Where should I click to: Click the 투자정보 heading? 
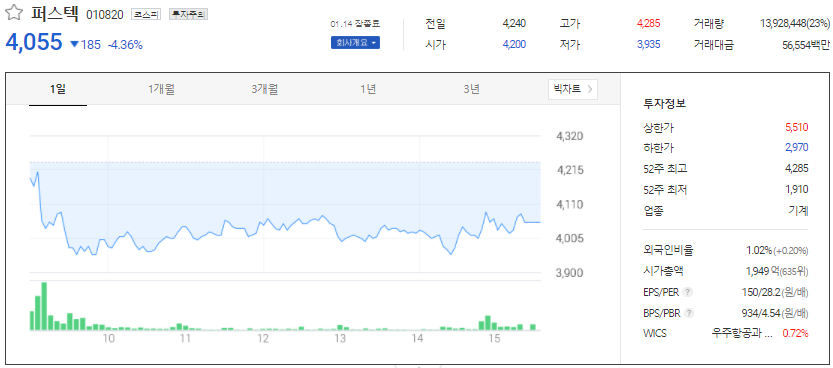click(665, 104)
